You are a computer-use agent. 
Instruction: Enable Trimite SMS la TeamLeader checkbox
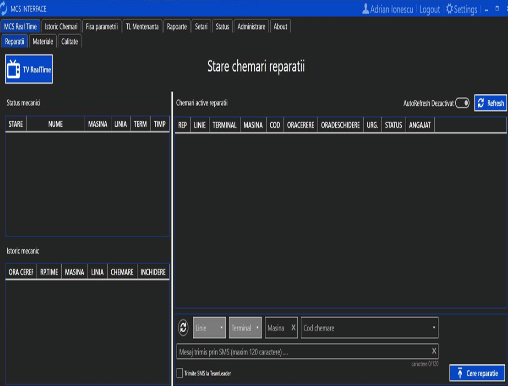(x=180, y=373)
